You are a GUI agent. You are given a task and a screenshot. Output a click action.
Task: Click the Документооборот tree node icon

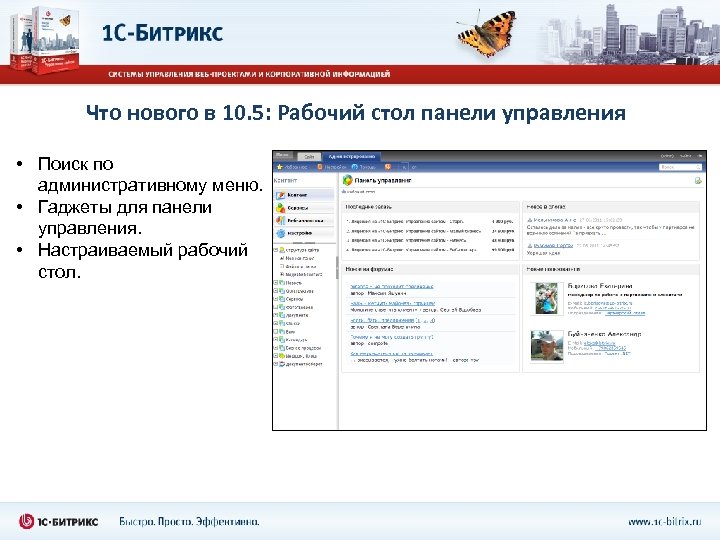282,364
